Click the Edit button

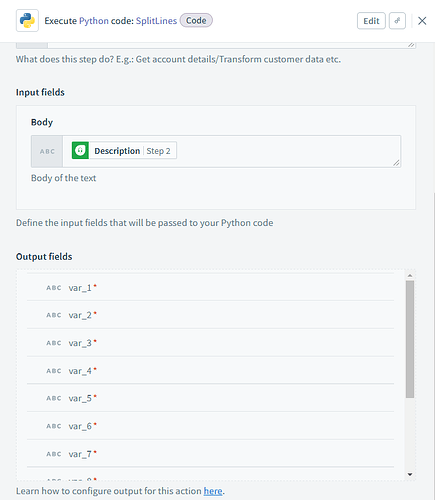click(371, 21)
